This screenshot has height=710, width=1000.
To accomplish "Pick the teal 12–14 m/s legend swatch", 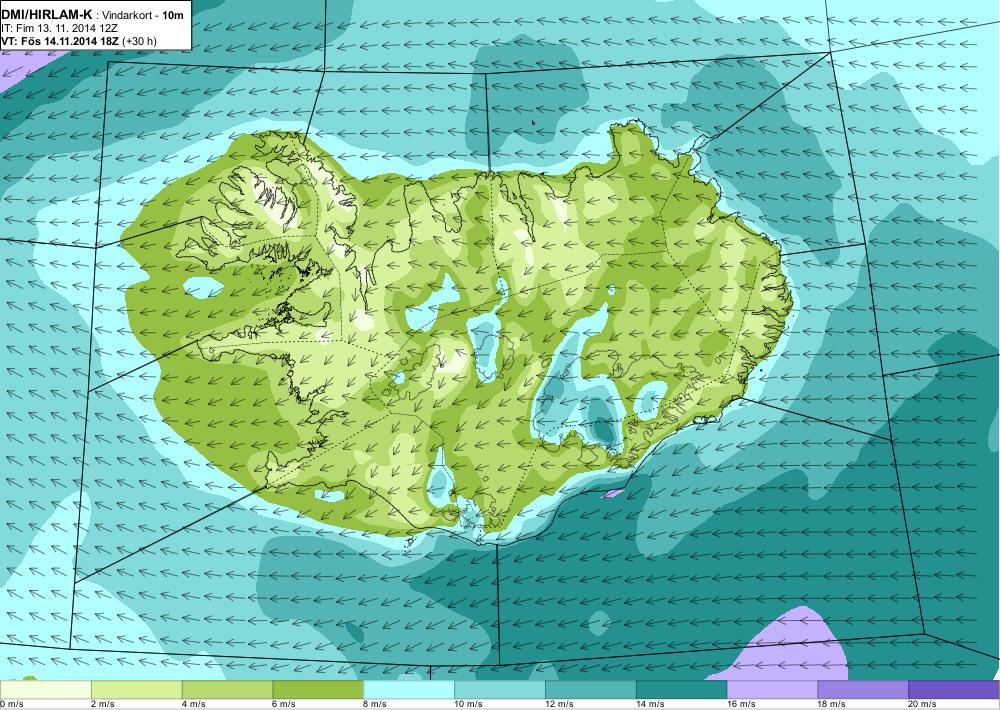I will pyautogui.click(x=591, y=690).
